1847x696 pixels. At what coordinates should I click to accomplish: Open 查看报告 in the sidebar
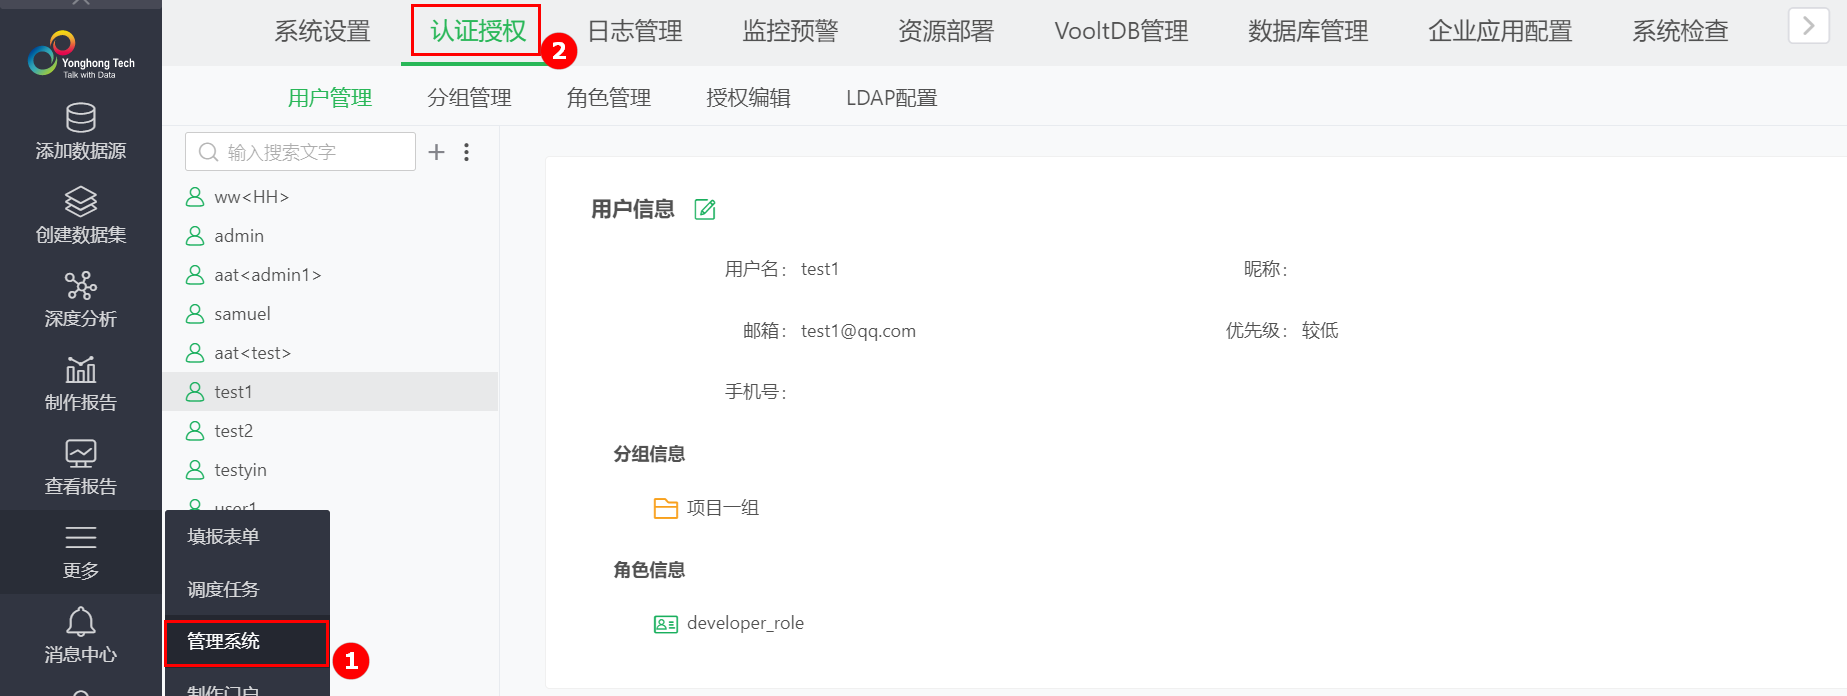point(80,469)
